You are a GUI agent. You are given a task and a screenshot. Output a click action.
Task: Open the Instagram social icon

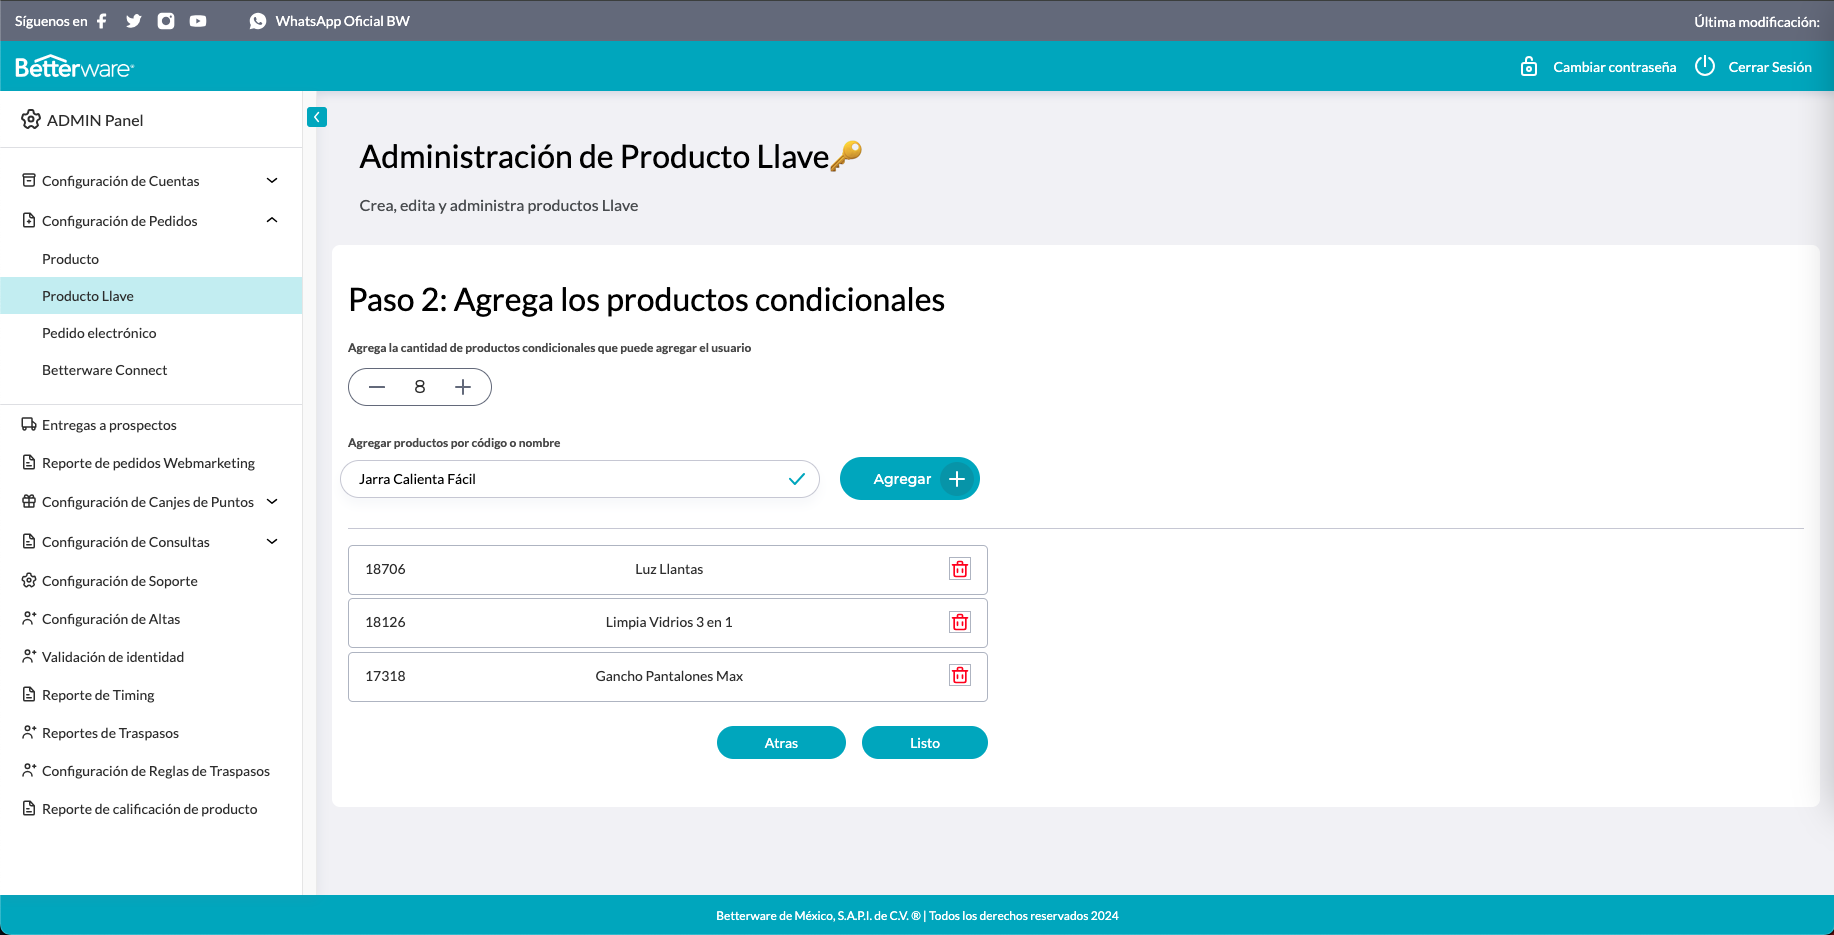[166, 21]
